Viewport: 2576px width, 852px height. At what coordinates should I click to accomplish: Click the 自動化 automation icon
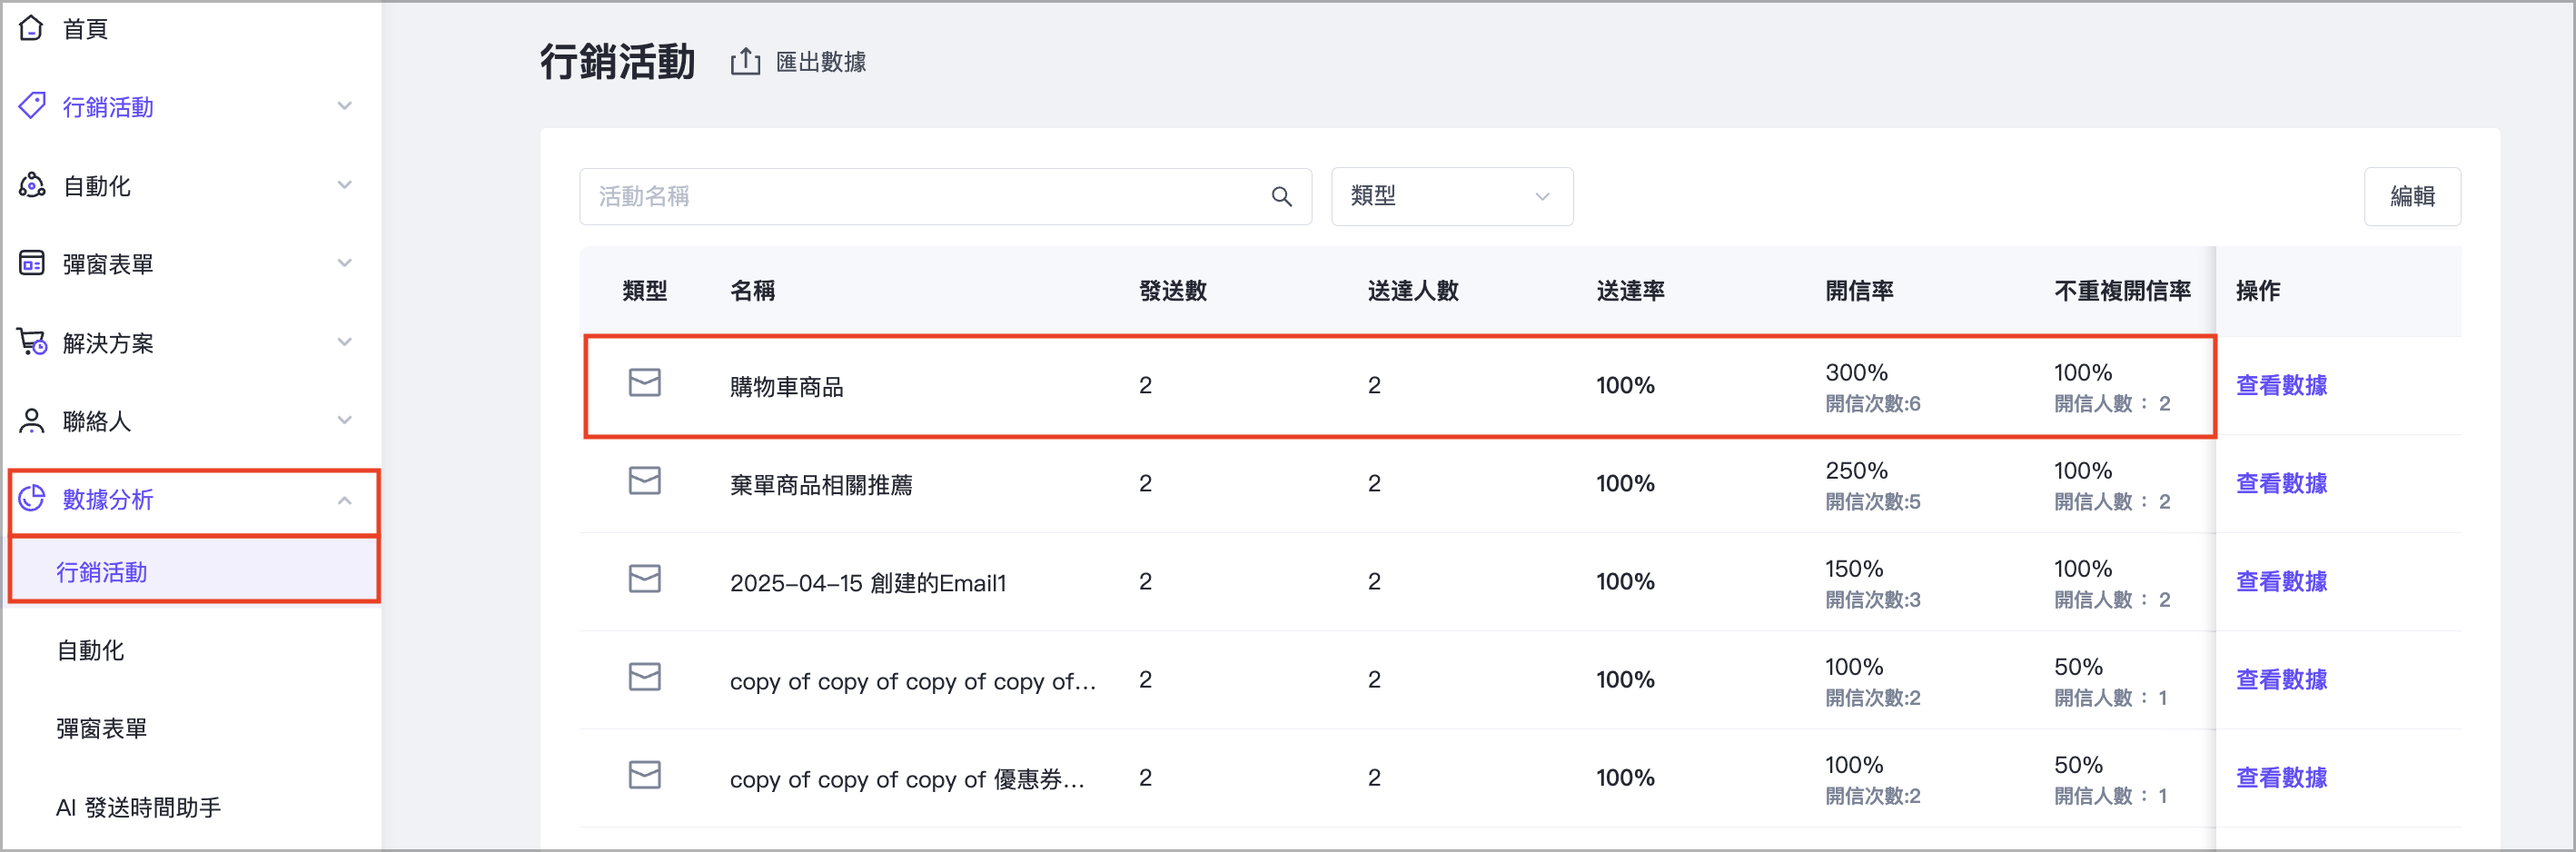pos(32,185)
